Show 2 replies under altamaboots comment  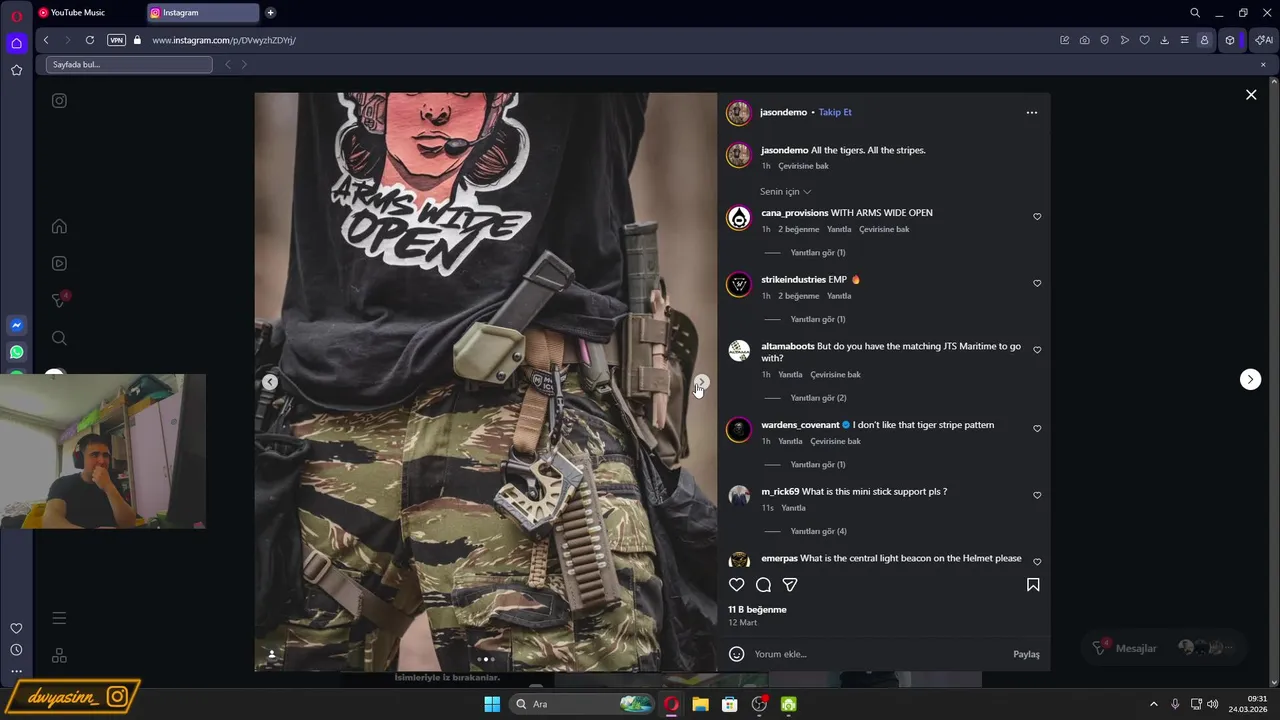click(818, 398)
